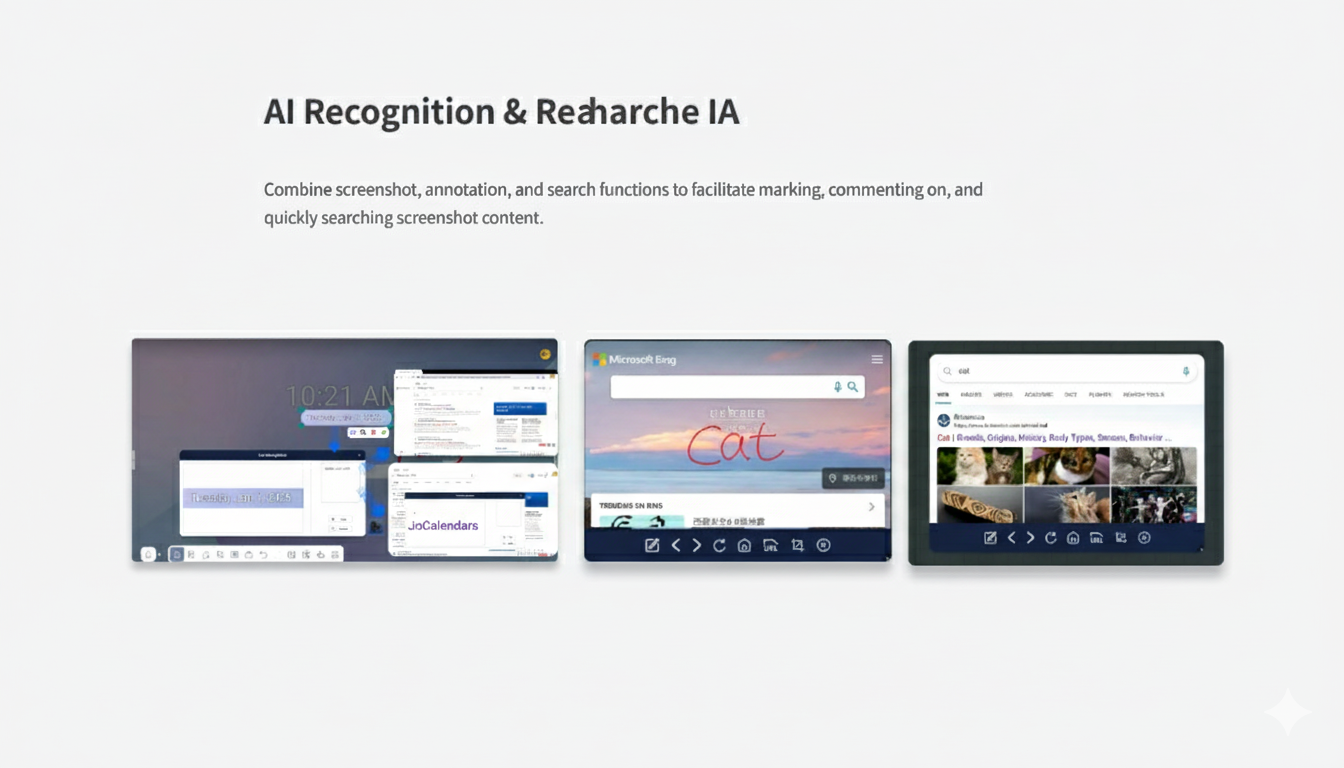
Task: Select the third tab in cat search results
Action: pyautogui.click(x=1003, y=395)
